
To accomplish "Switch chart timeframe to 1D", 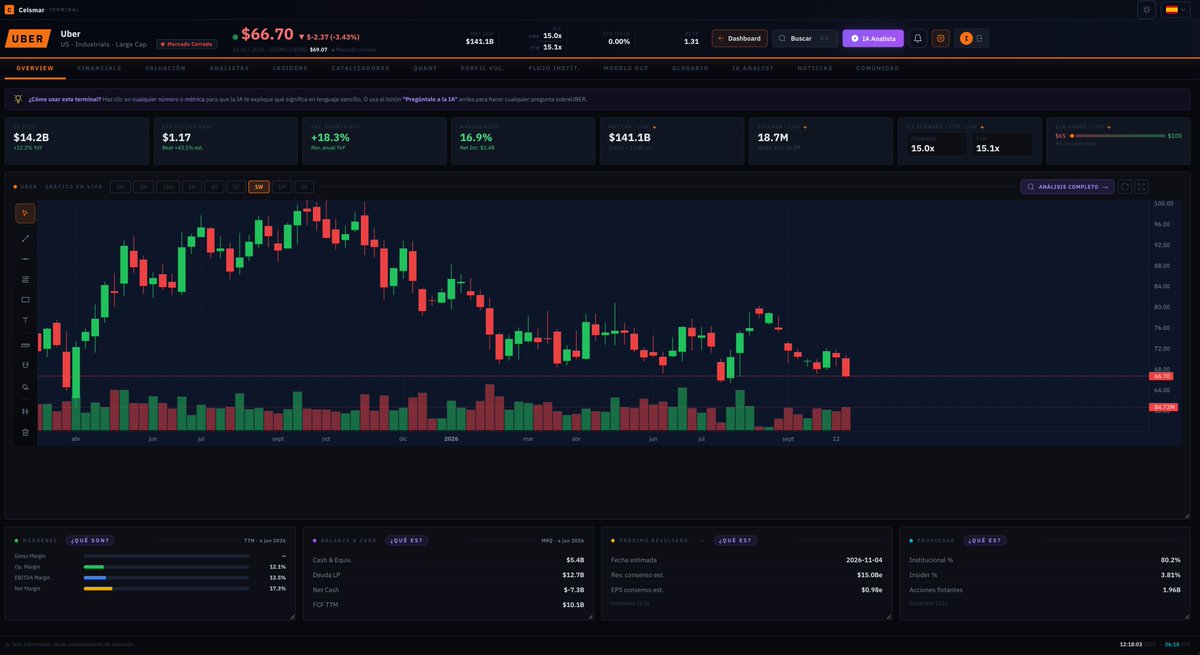I will [x=235, y=187].
